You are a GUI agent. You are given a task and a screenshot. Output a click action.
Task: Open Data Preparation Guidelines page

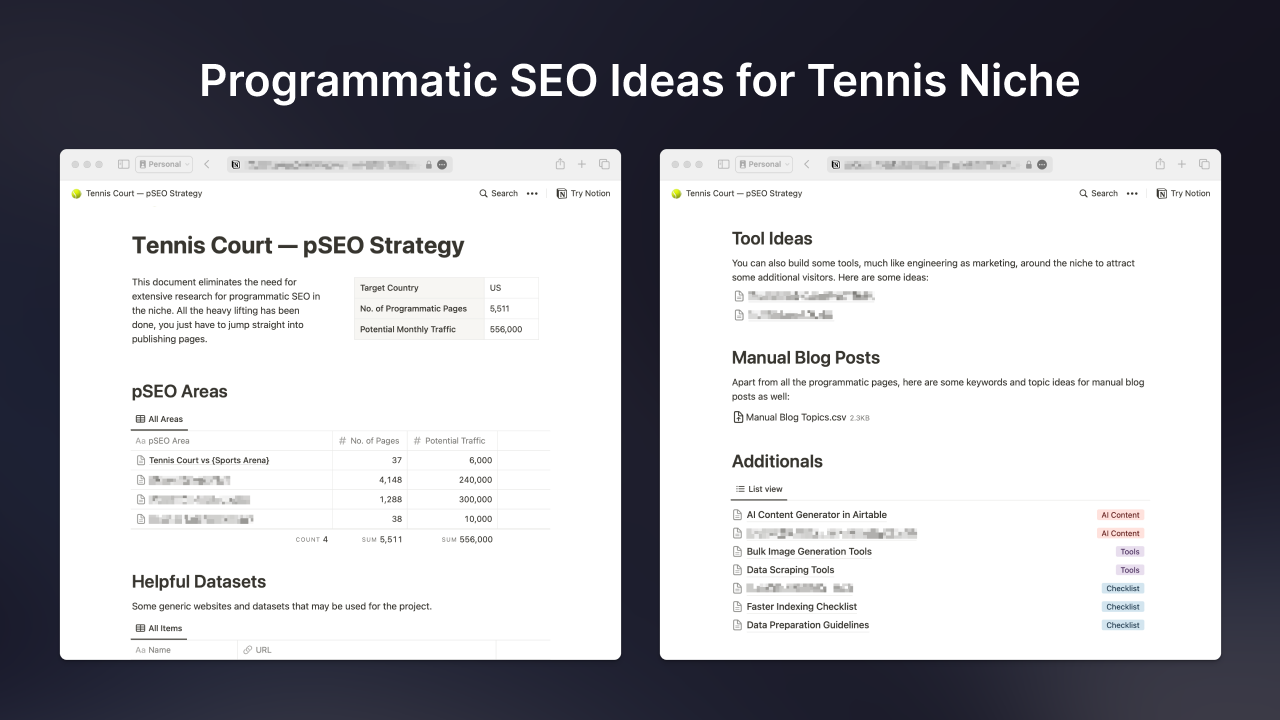pyautogui.click(x=808, y=625)
